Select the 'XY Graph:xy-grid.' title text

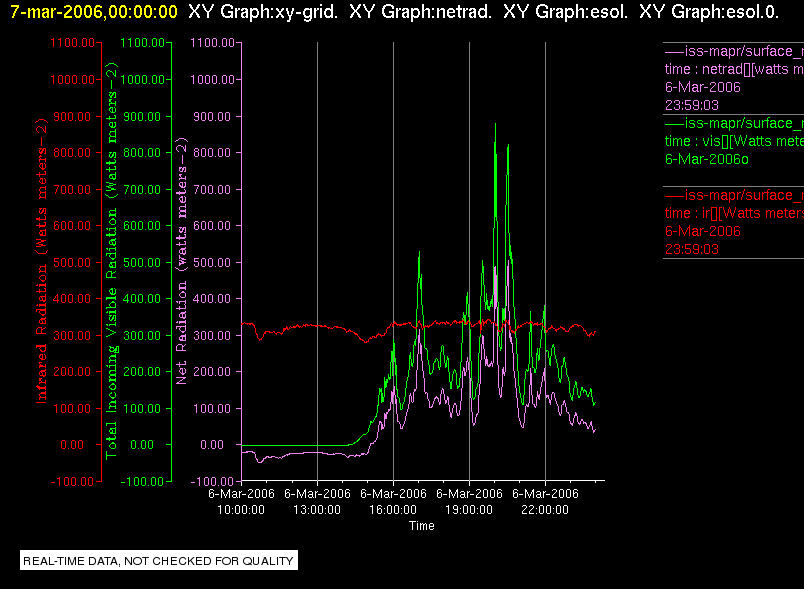pos(263,12)
